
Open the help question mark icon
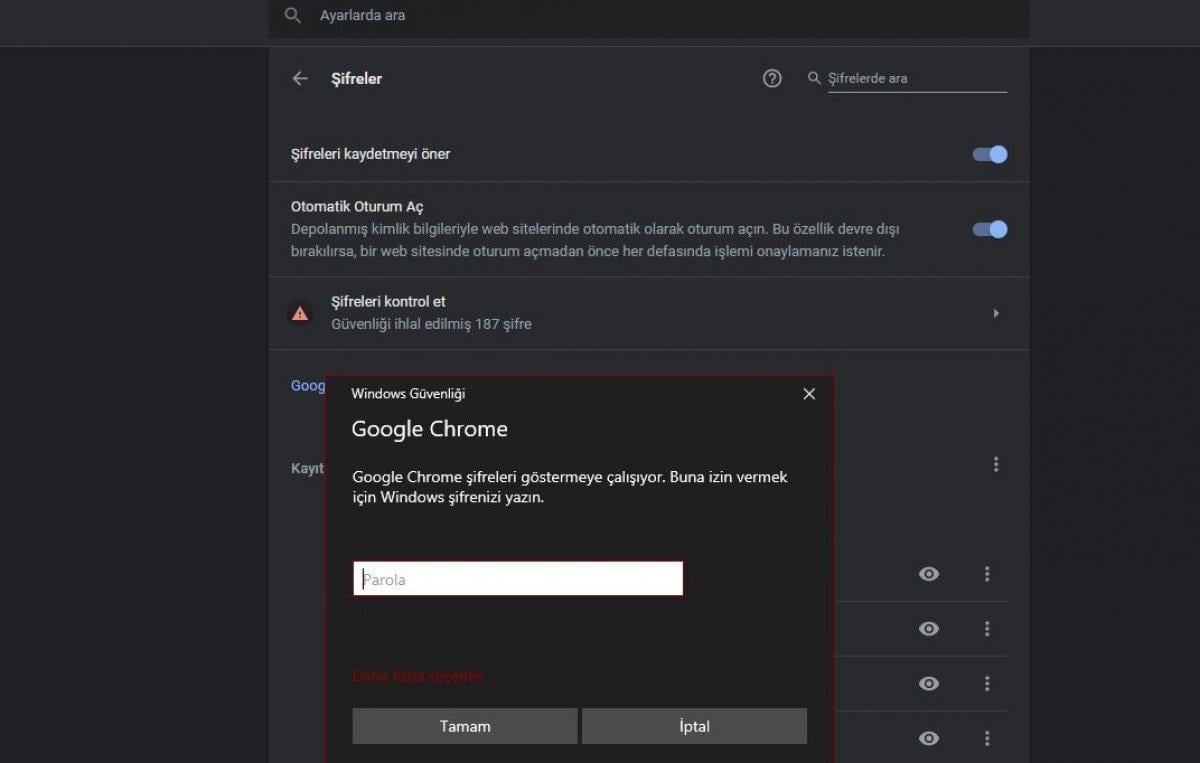coord(772,78)
